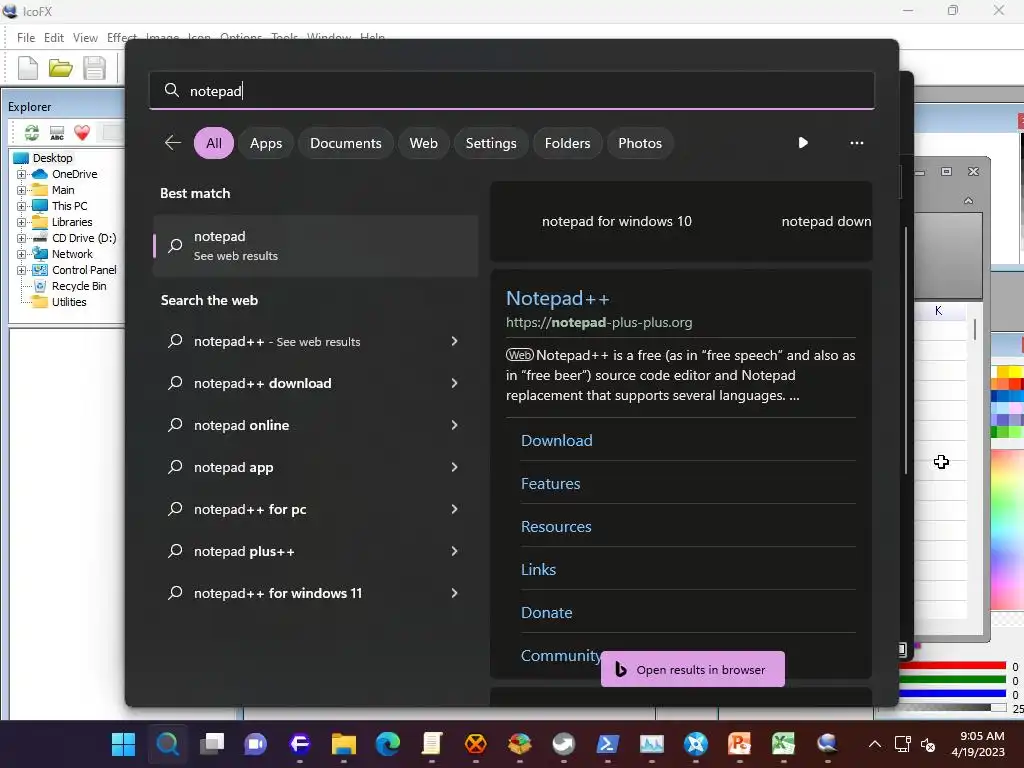The height and width of the screenshot is (768, 1024).
Task: Click the network tray icon
Action: click(x=903, y=744)
